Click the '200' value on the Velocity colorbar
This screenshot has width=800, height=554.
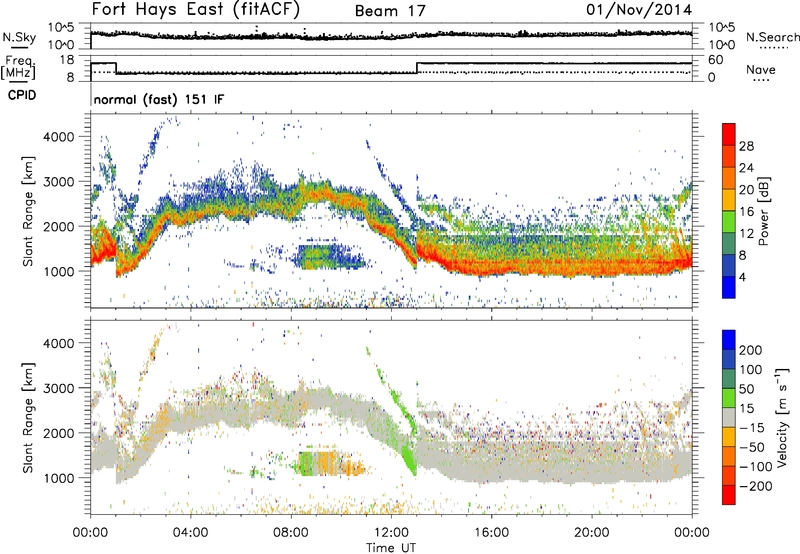tap(751, 350)
